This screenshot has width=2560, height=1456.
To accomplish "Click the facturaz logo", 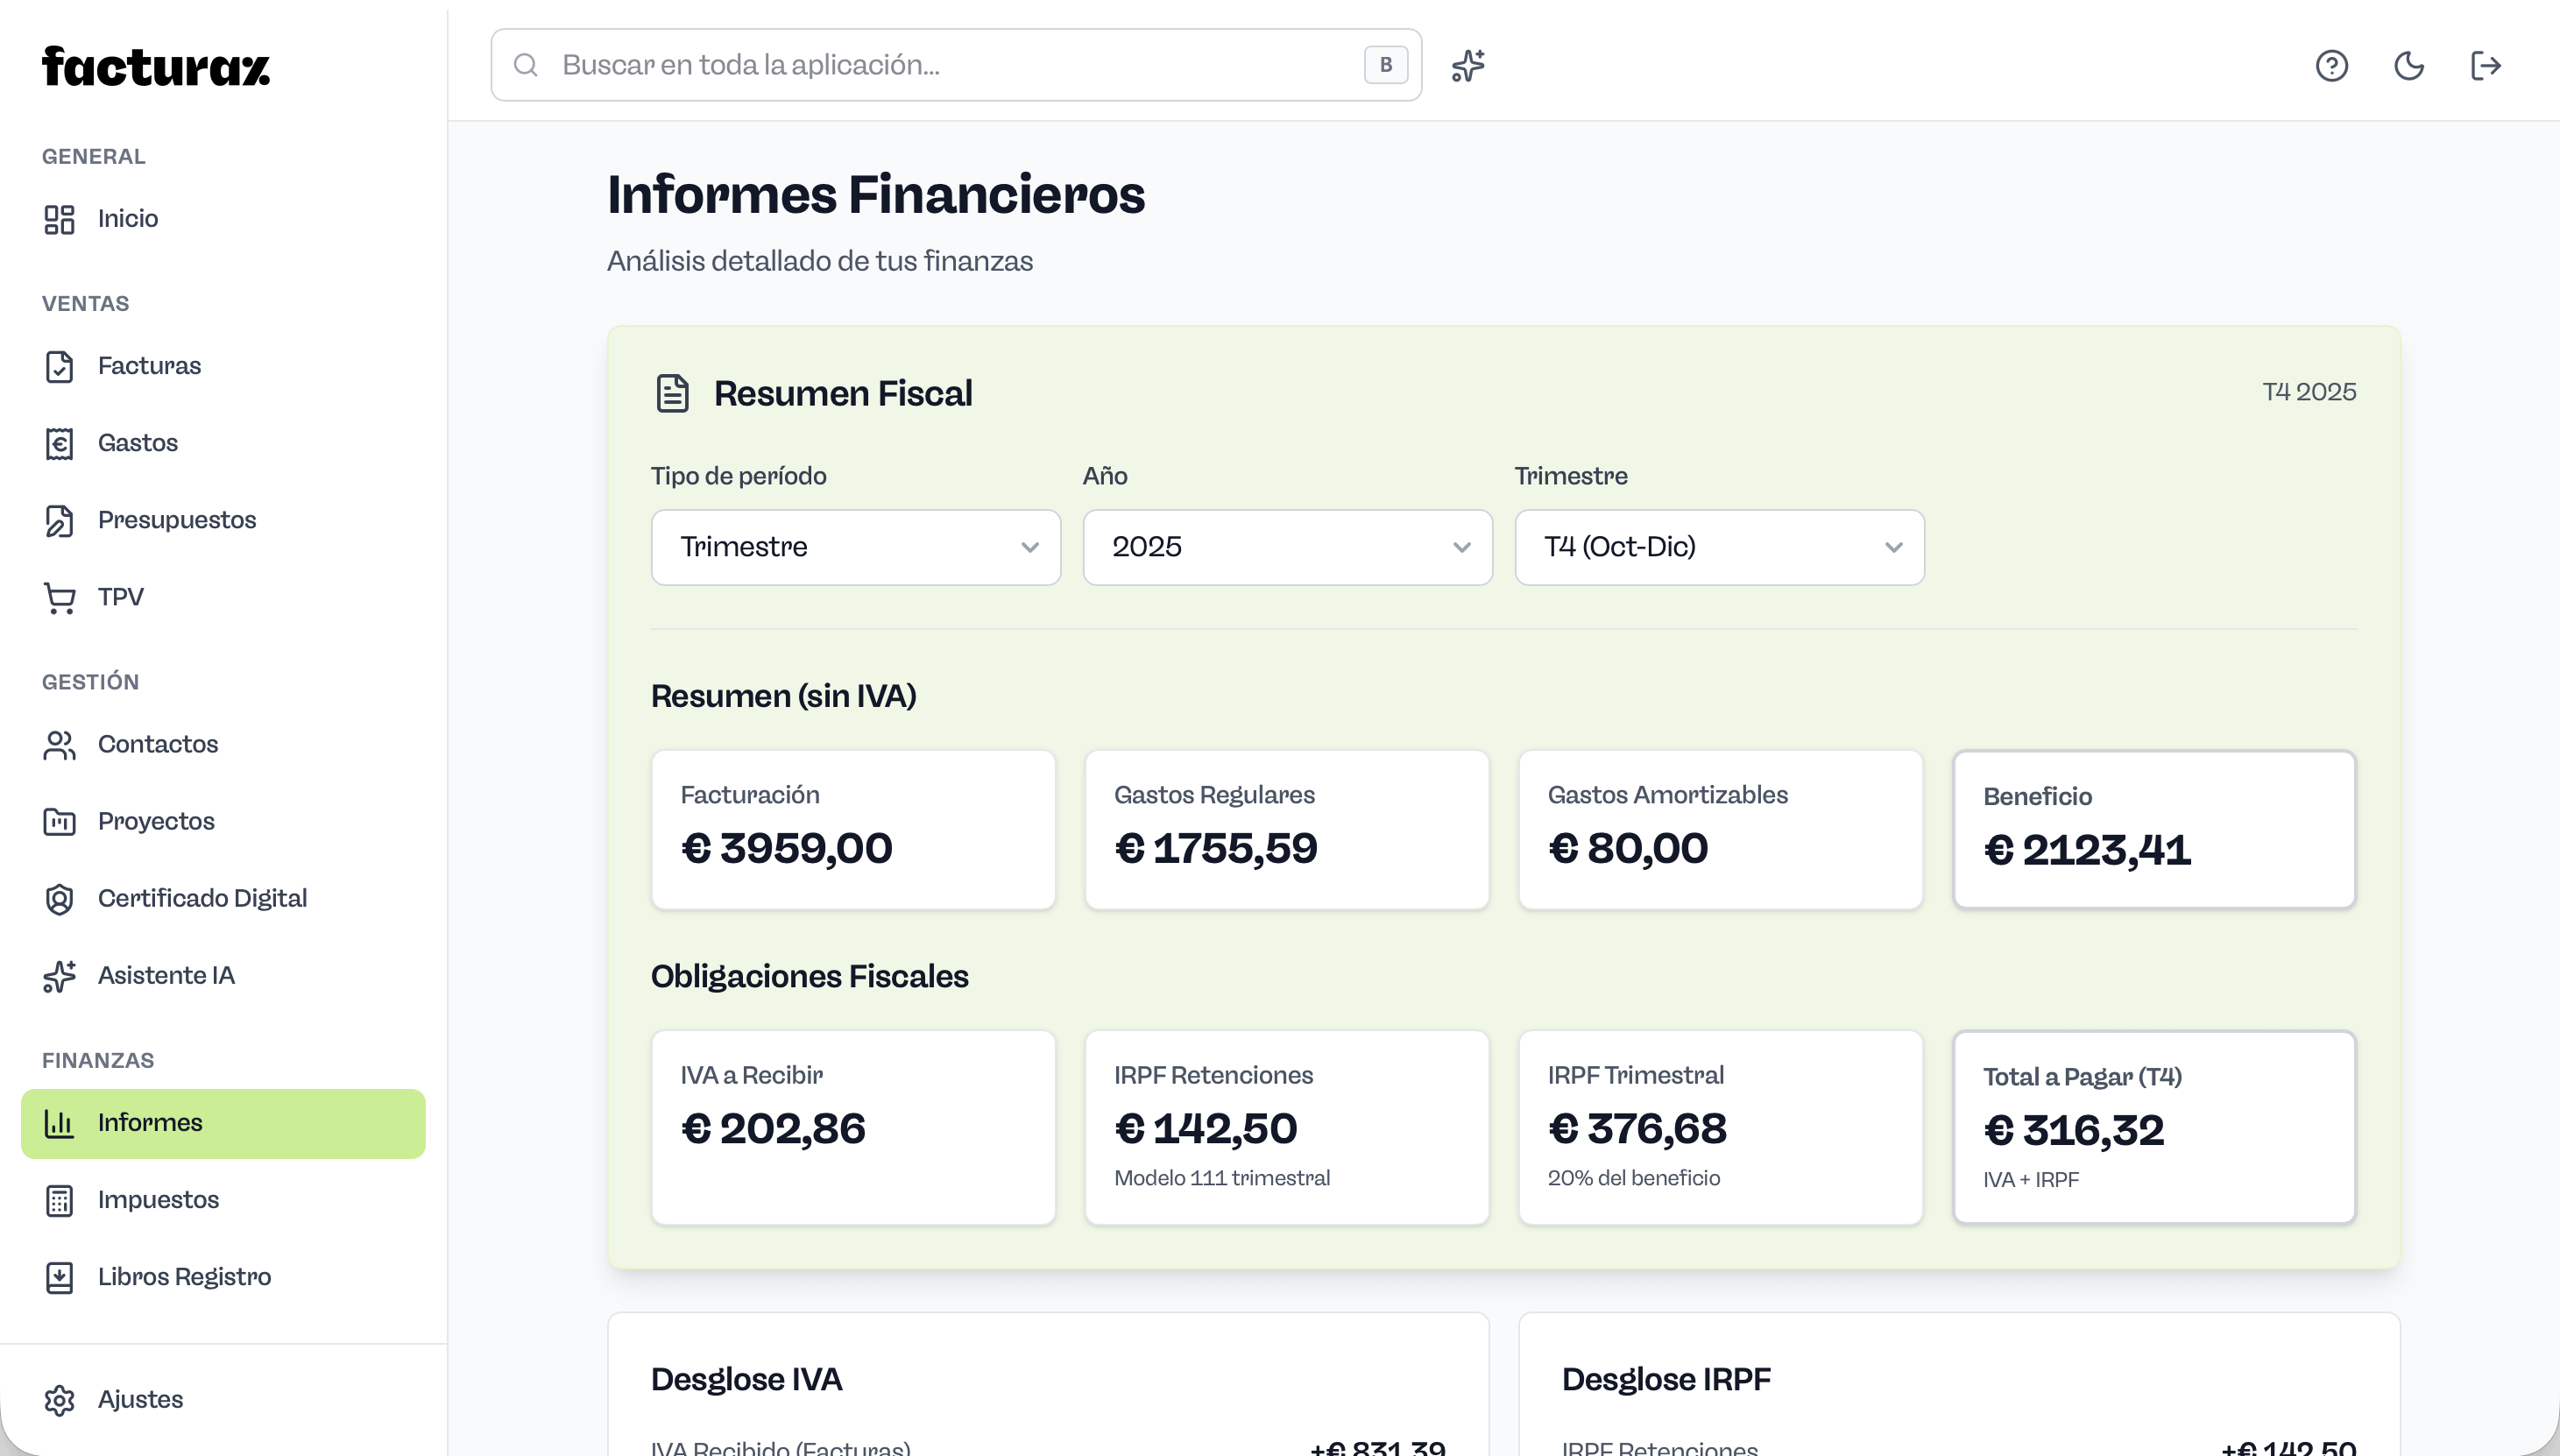I will click(x=156, y=67).
